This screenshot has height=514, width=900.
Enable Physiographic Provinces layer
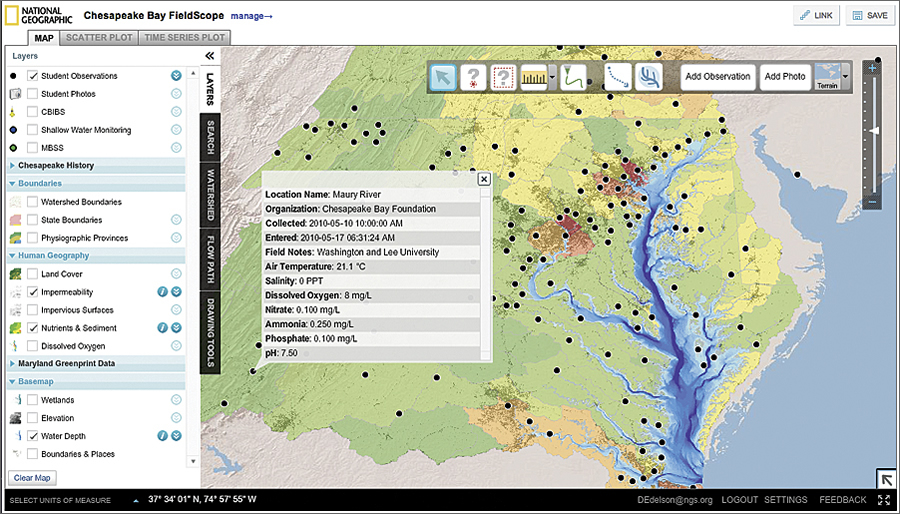tap(33, 238)
